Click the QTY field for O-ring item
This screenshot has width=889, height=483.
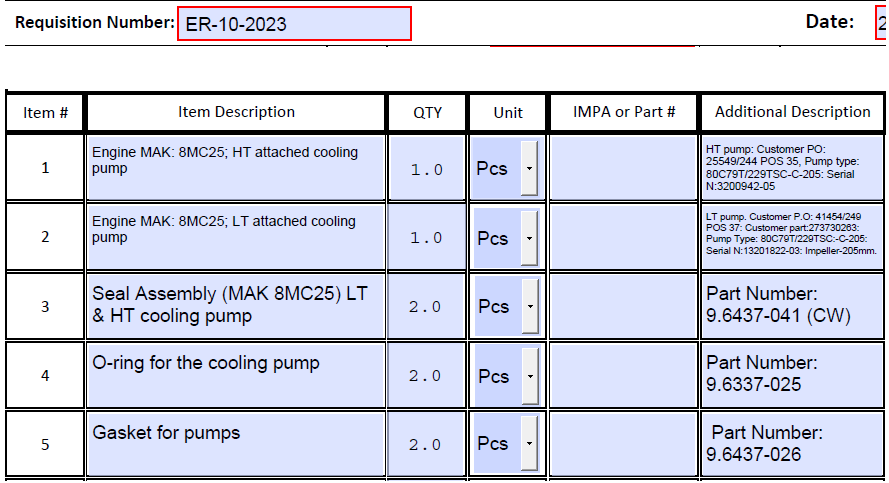(x=427, y=376)
